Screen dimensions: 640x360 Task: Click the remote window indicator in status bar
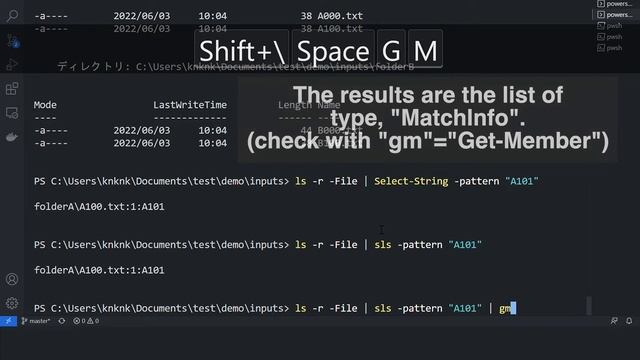(8, 321)
